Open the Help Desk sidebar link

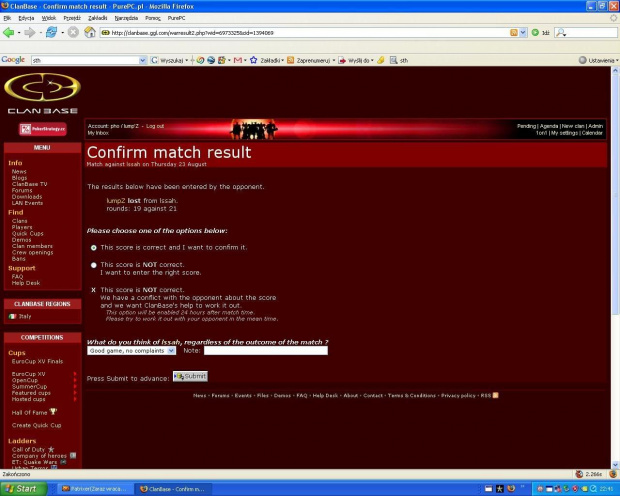(x=26, y=282)
